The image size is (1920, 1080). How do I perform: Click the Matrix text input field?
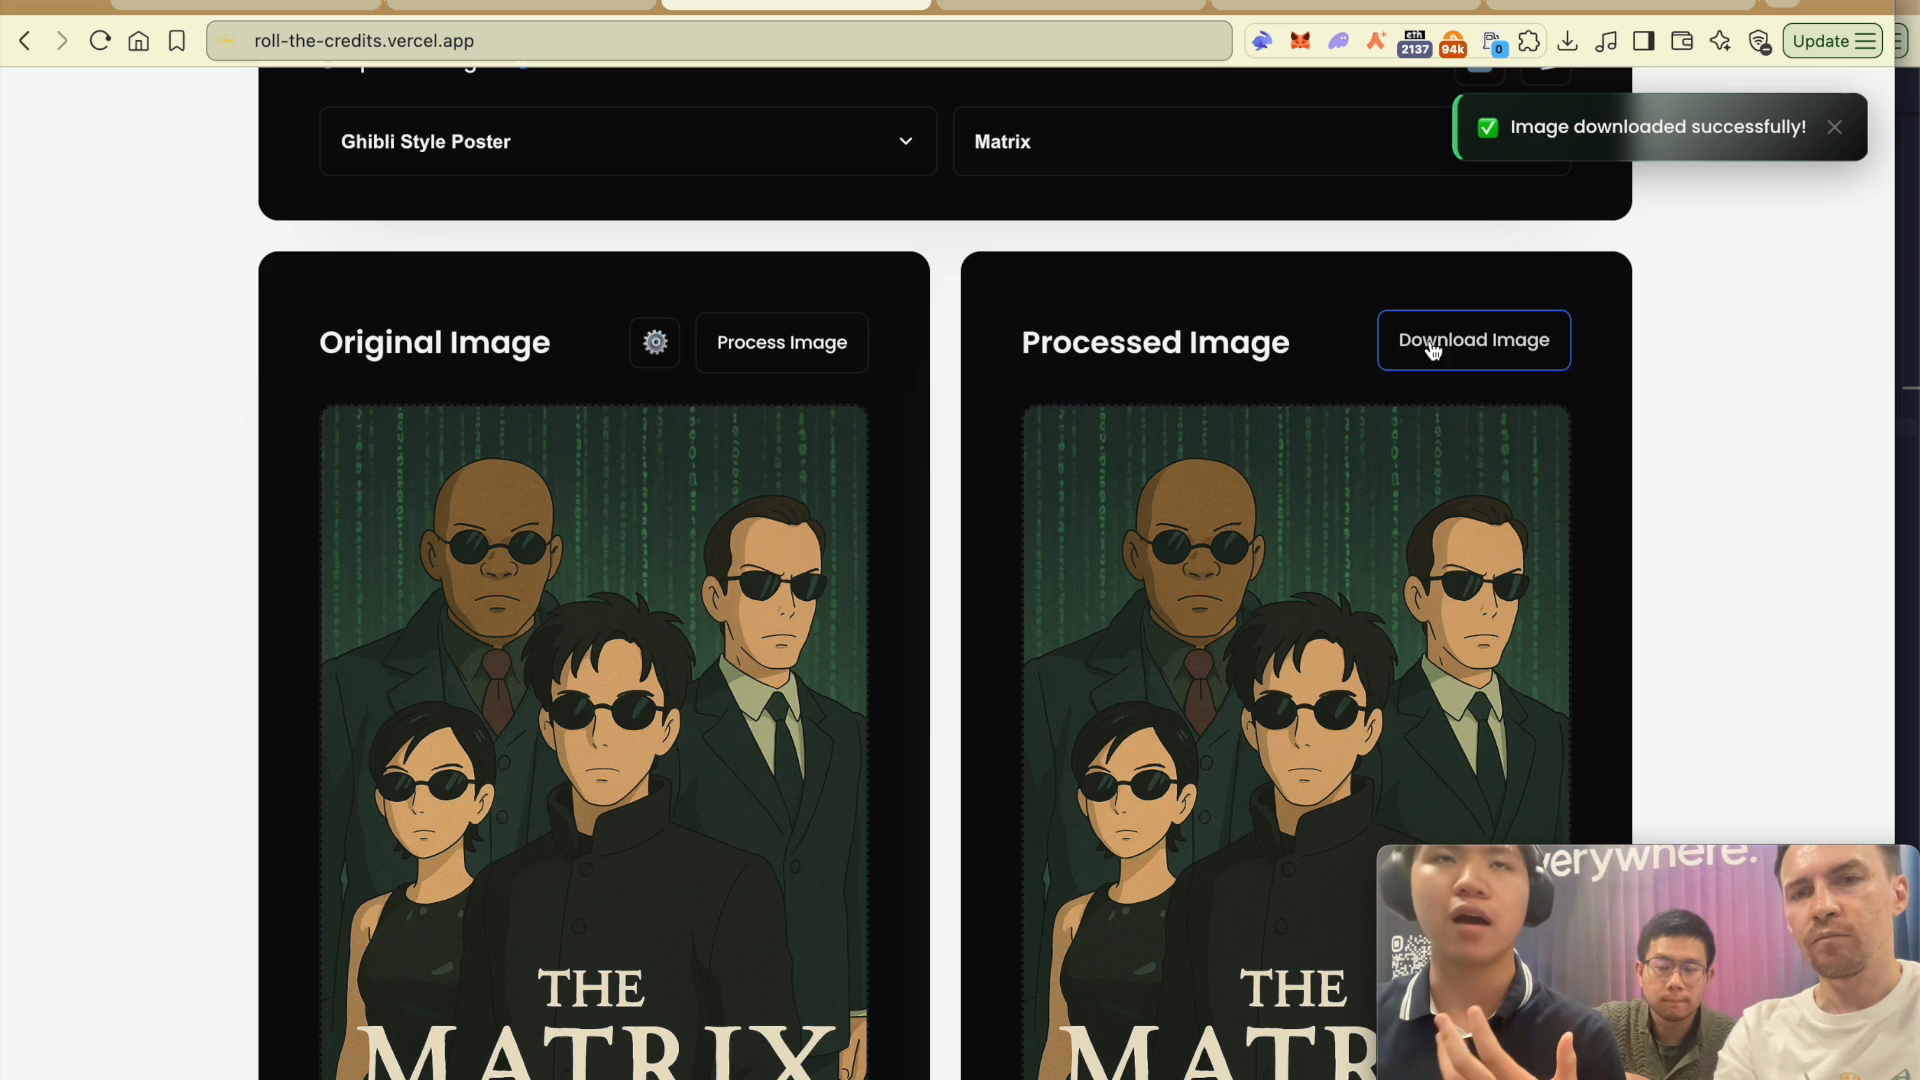click(x=1261, y=141)
